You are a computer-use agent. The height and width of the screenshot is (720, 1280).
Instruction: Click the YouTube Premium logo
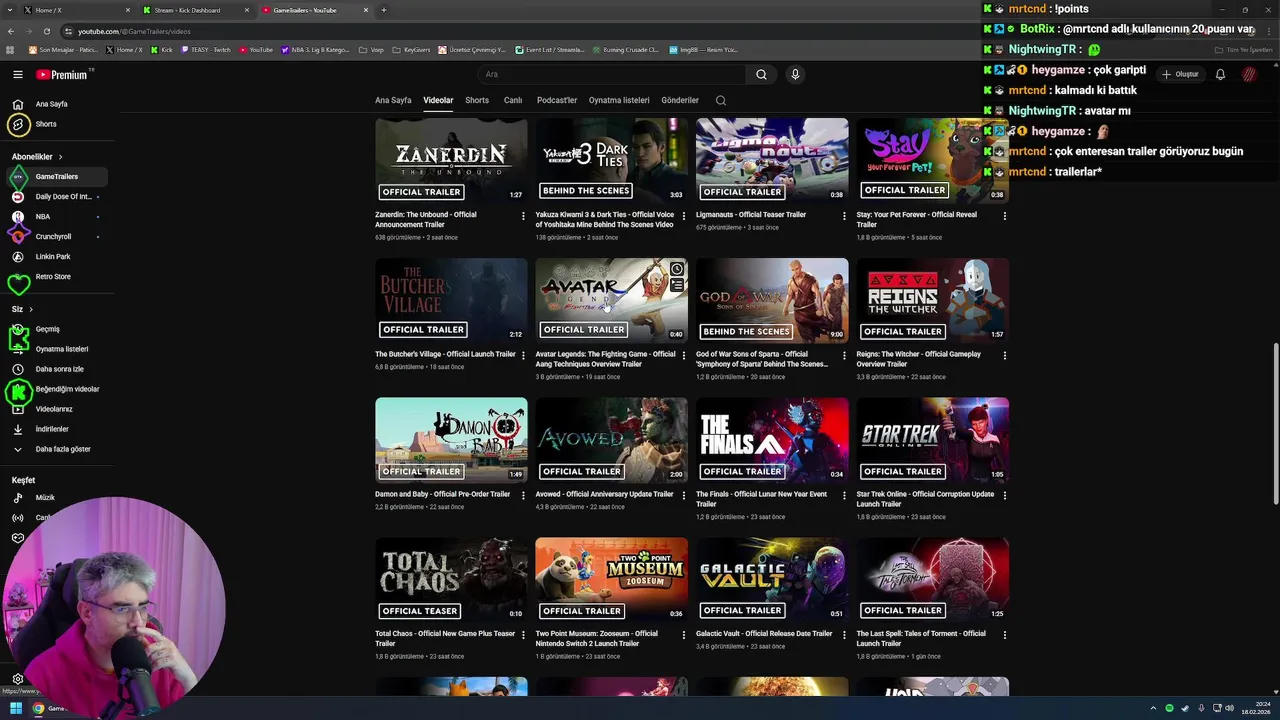coord(64,74)
